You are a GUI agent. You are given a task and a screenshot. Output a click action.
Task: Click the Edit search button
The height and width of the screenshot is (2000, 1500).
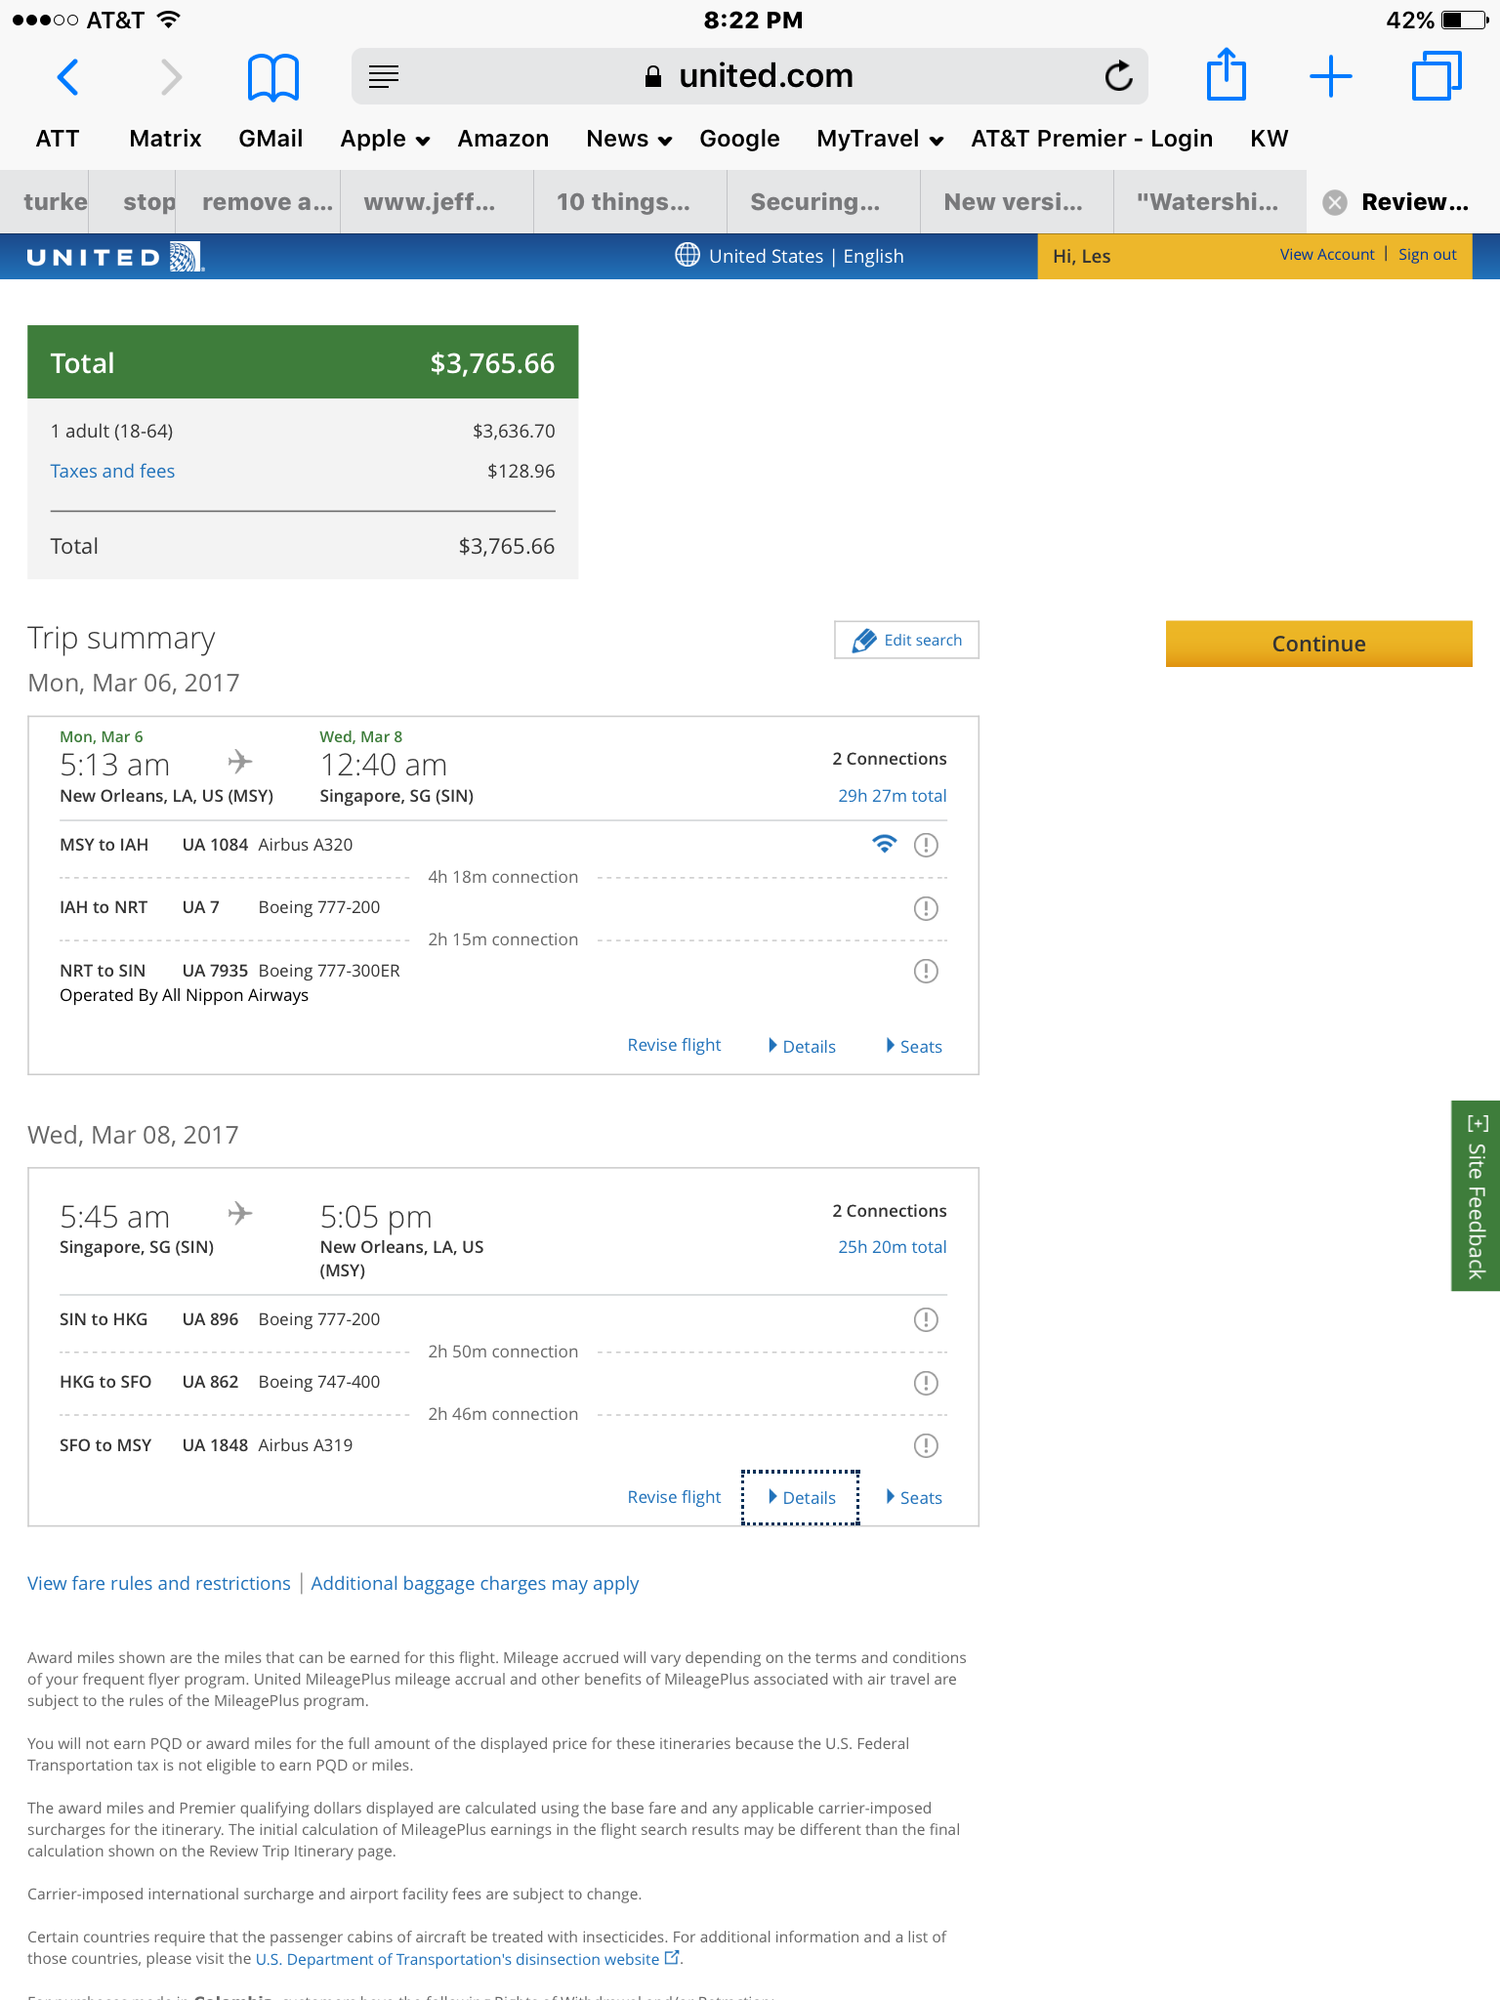(906, 640)
